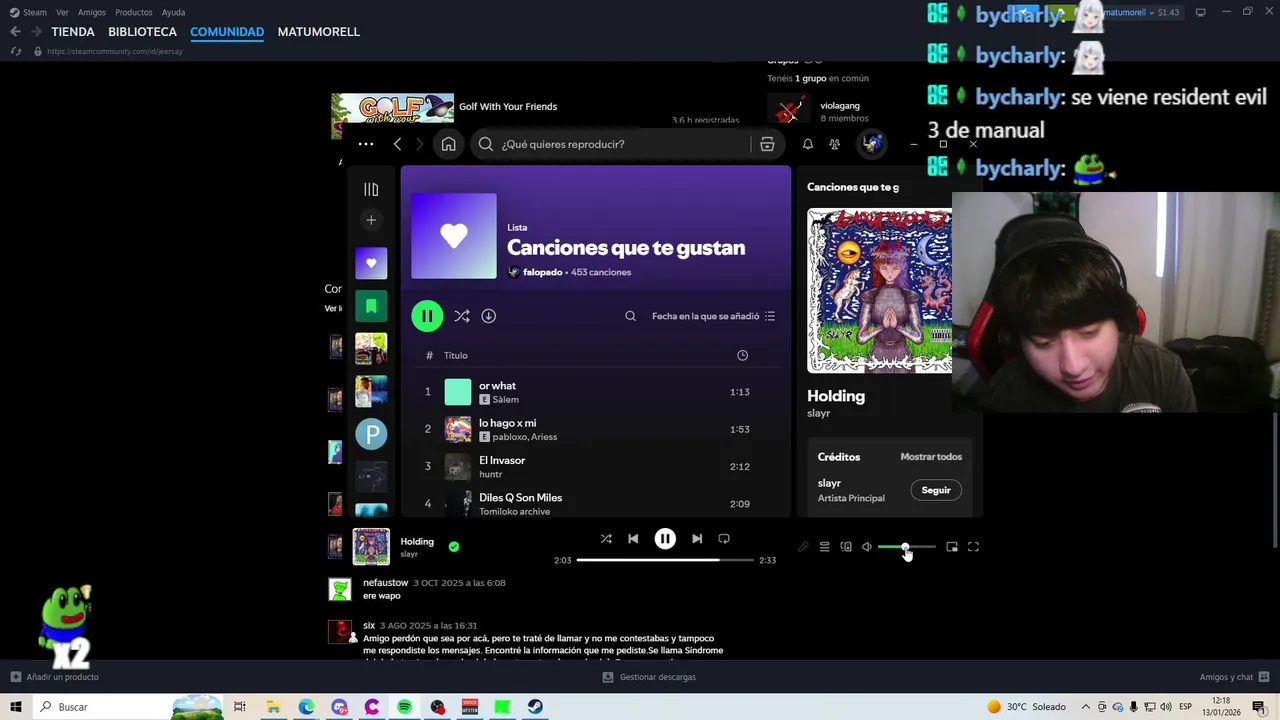1280x720 pixels.
Task: Pause the Canciones que te gustan playlist
Action: 427,316
